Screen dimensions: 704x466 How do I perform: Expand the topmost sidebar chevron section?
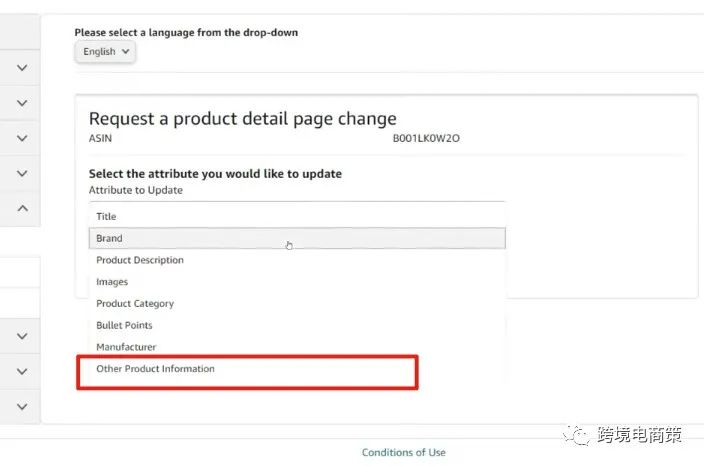(x=22, y=68)
